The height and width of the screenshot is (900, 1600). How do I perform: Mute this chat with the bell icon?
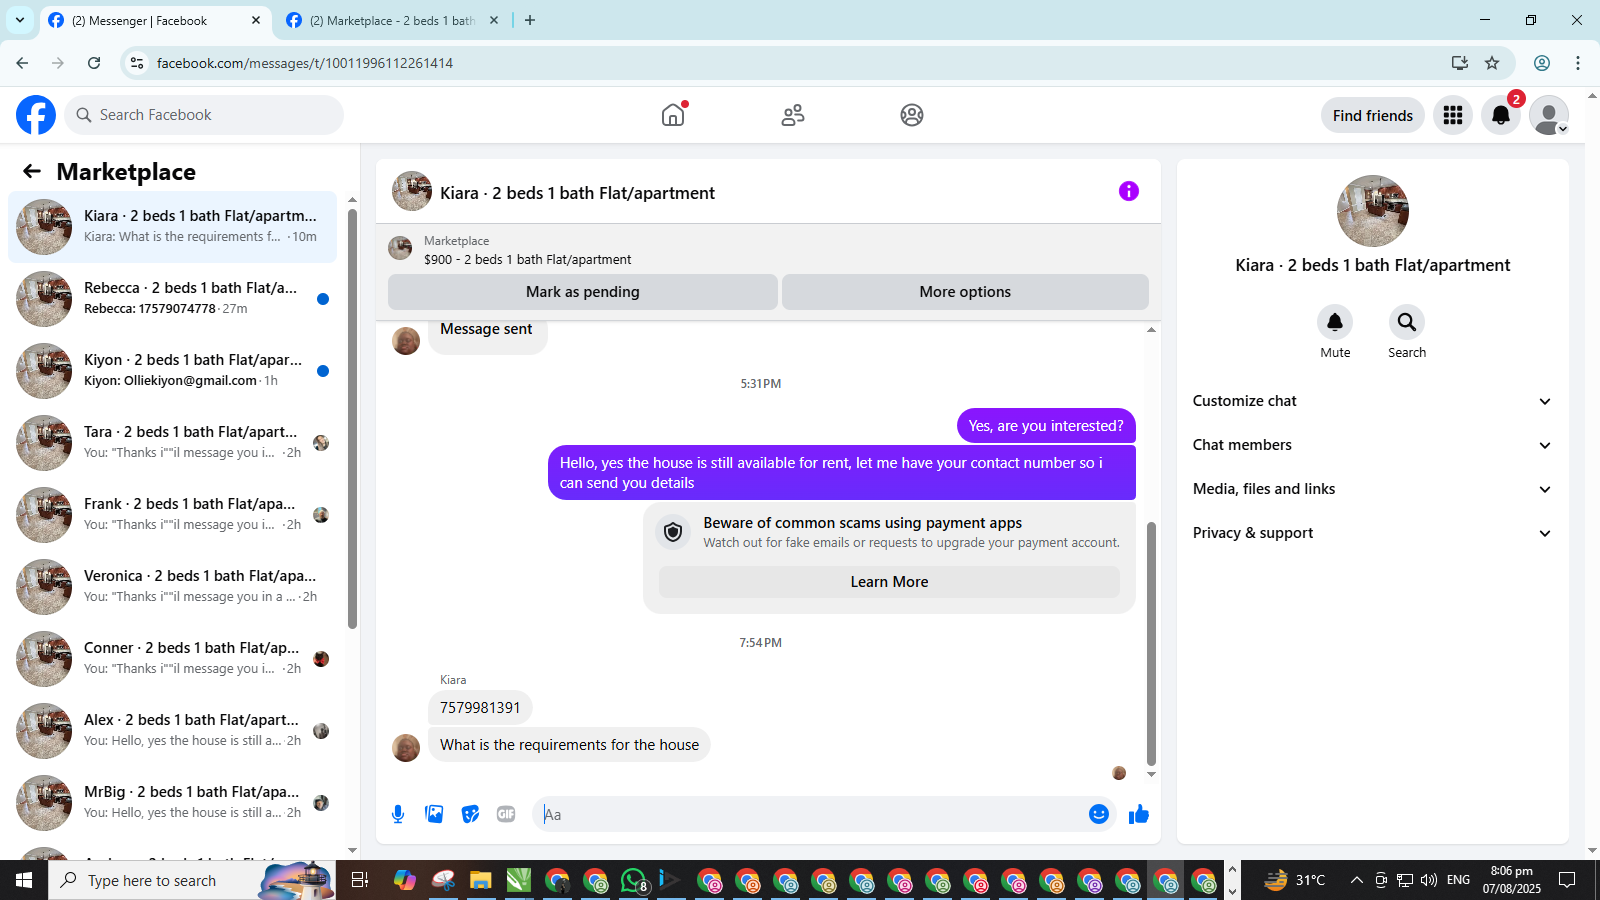pos(1335,322)
